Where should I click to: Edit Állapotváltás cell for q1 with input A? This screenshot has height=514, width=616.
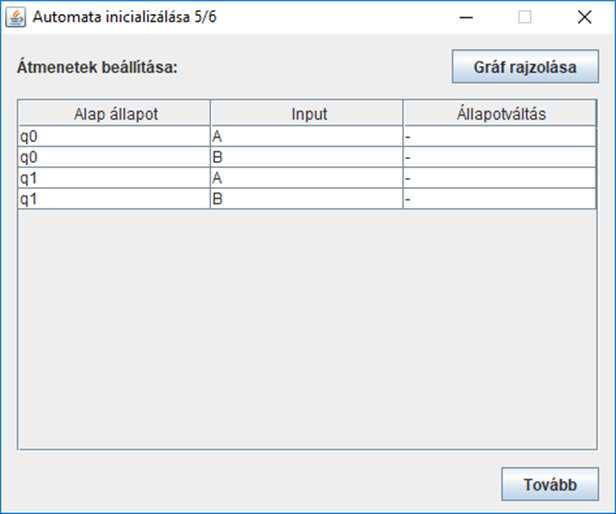click(x=500, y=178)
